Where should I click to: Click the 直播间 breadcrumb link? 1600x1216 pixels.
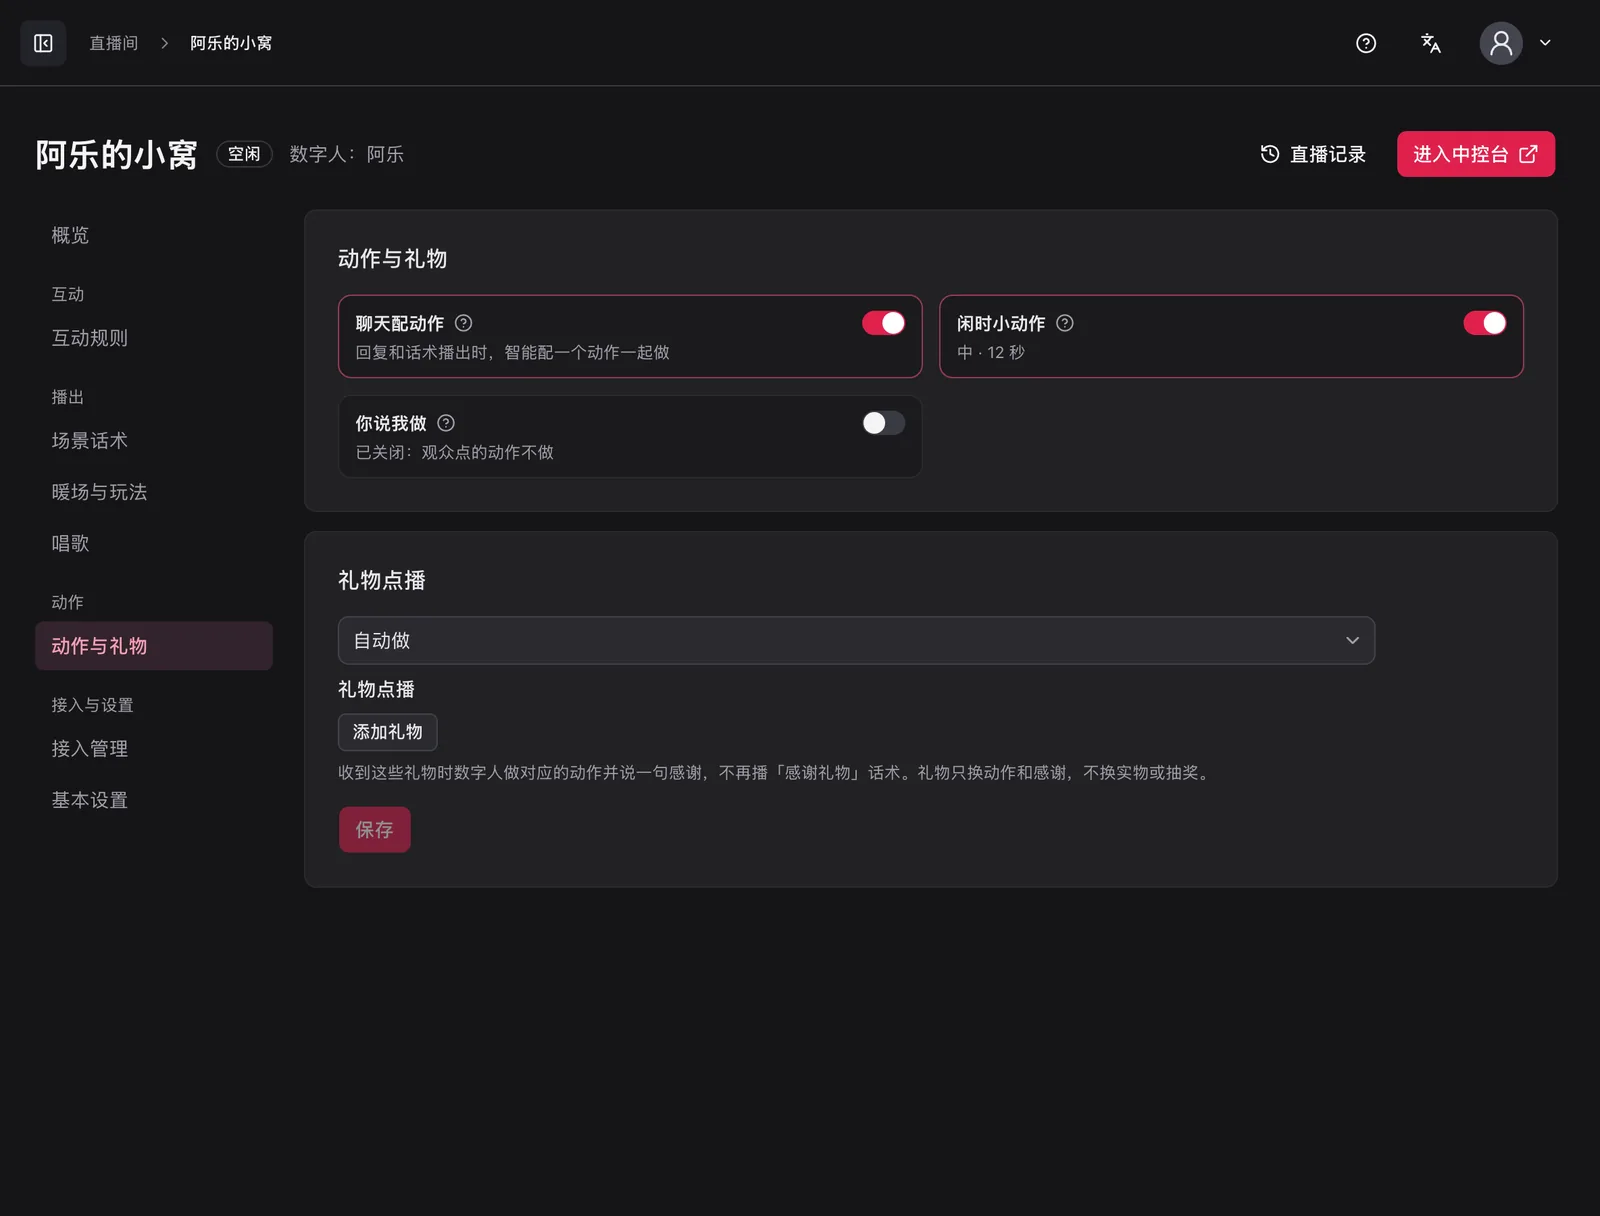(x=114, y=43)
